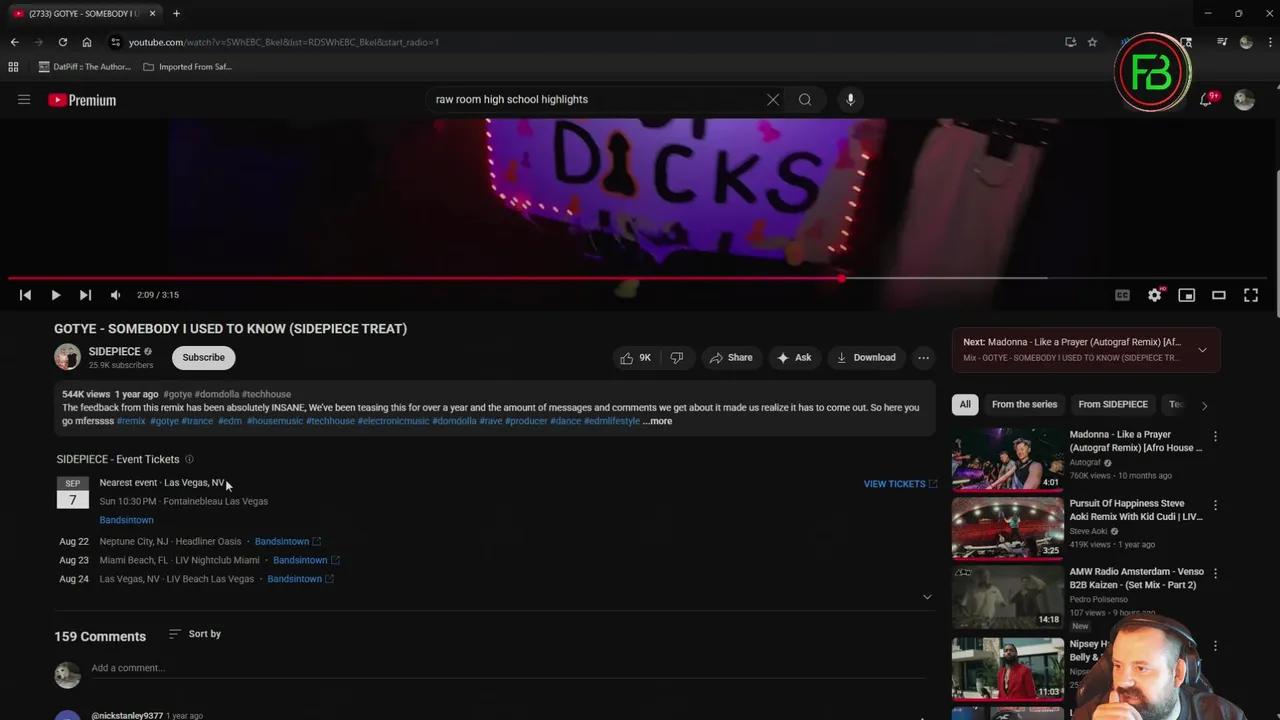The width and height of the screenshot is (1280, 720).
Task: Focus the Add a comment field
Action: pos(507,668)
